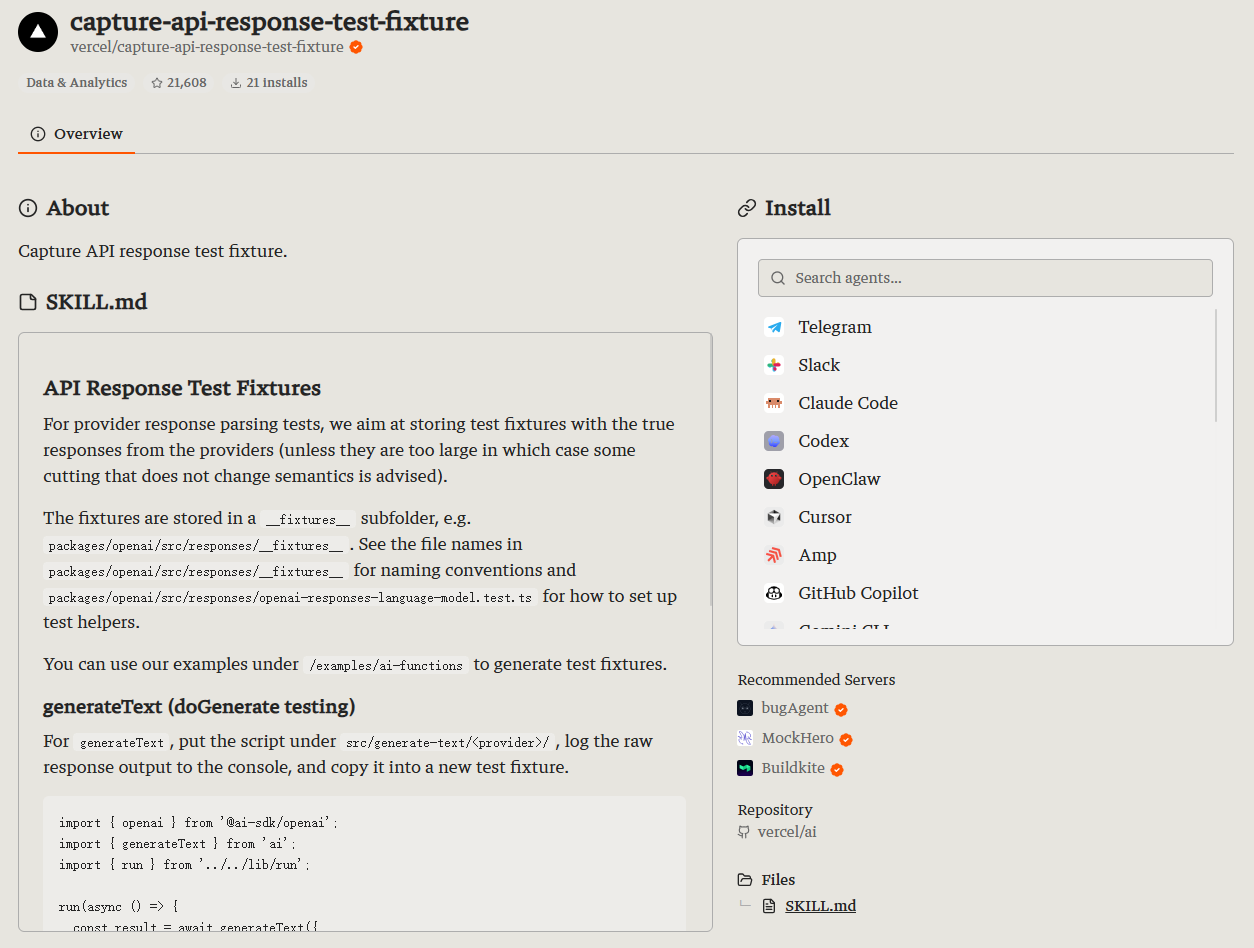Click the Codex icon
1254x948 pixels.
(774, 441)
